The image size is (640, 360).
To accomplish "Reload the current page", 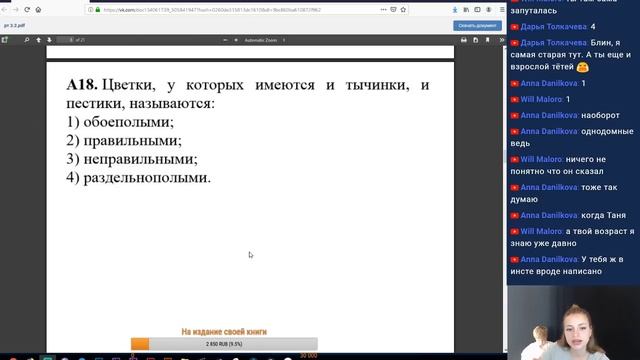I will [27, 9].
